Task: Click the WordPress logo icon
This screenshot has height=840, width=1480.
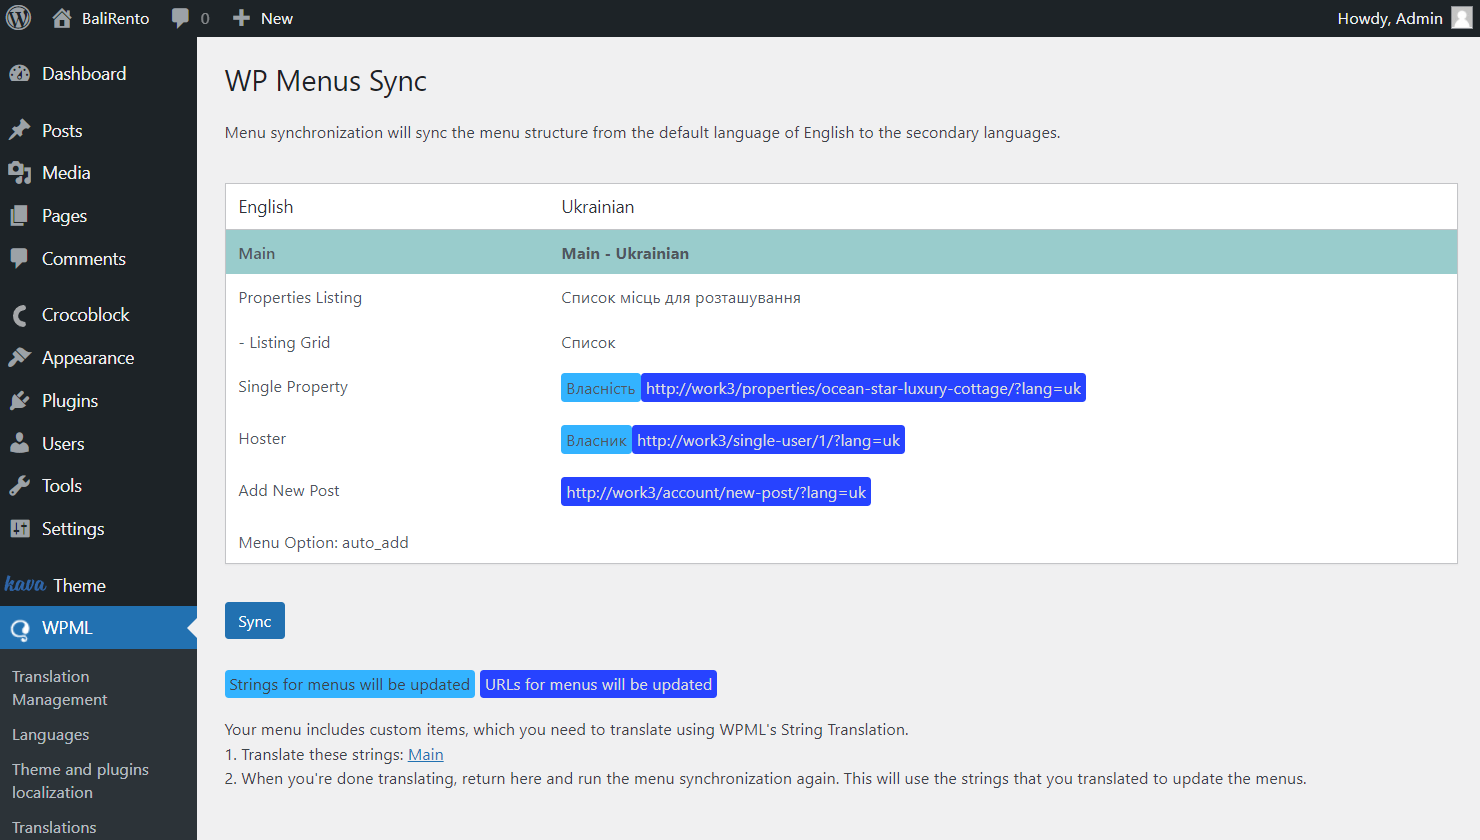Action: (18, 18)
